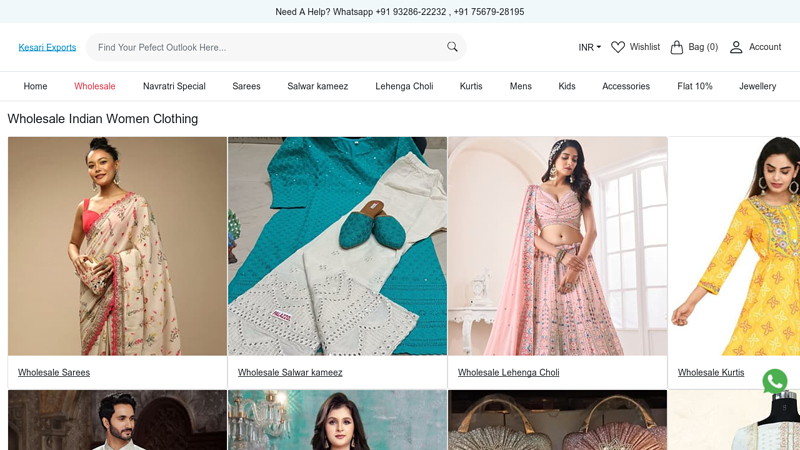Click the Account text link

pyautogui.click(x=765, y=47)
